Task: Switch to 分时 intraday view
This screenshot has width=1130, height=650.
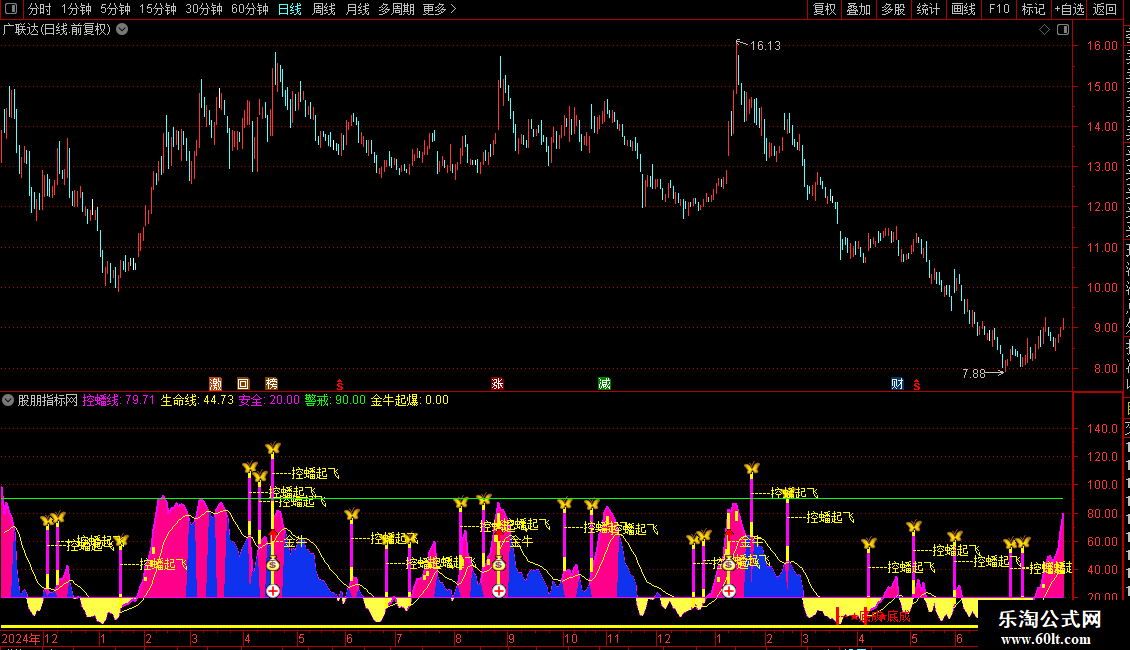Action: (x=40, y=9)
